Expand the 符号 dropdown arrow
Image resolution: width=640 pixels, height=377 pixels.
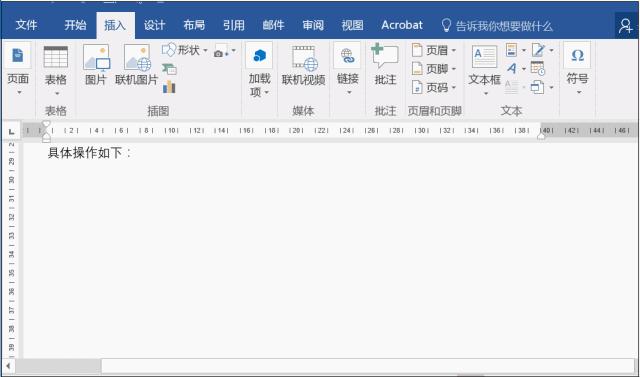(579, 93)
